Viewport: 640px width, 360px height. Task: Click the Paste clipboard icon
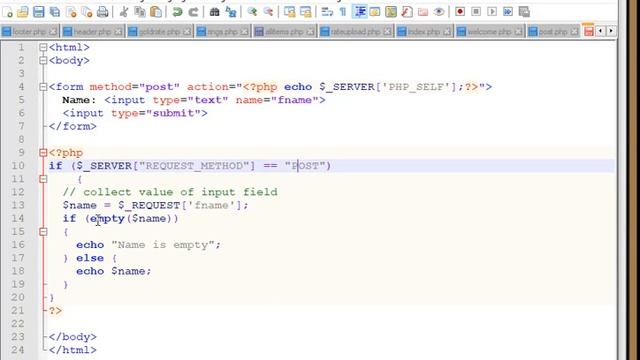click(x=156, y=12)
